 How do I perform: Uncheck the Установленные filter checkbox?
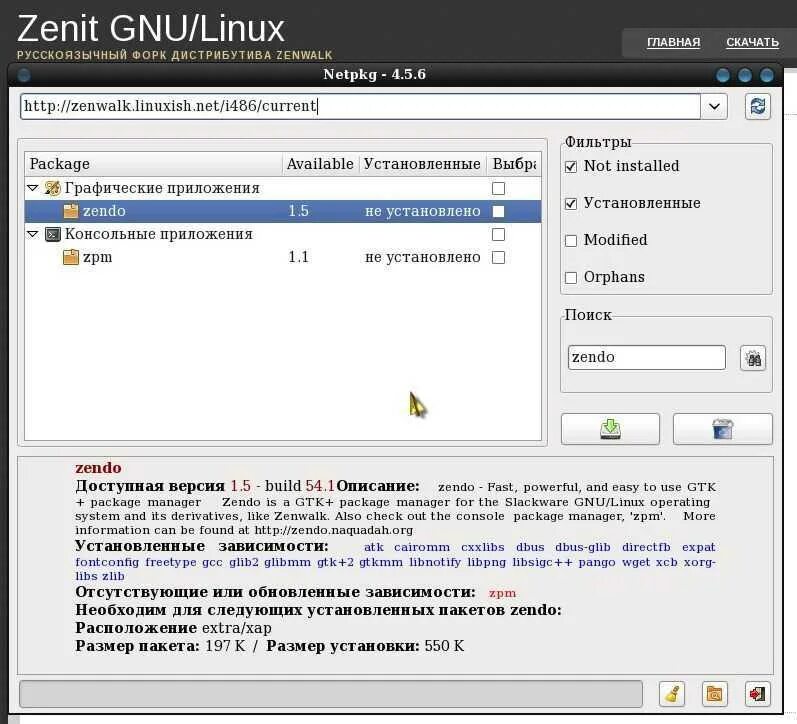click(571, 203)
